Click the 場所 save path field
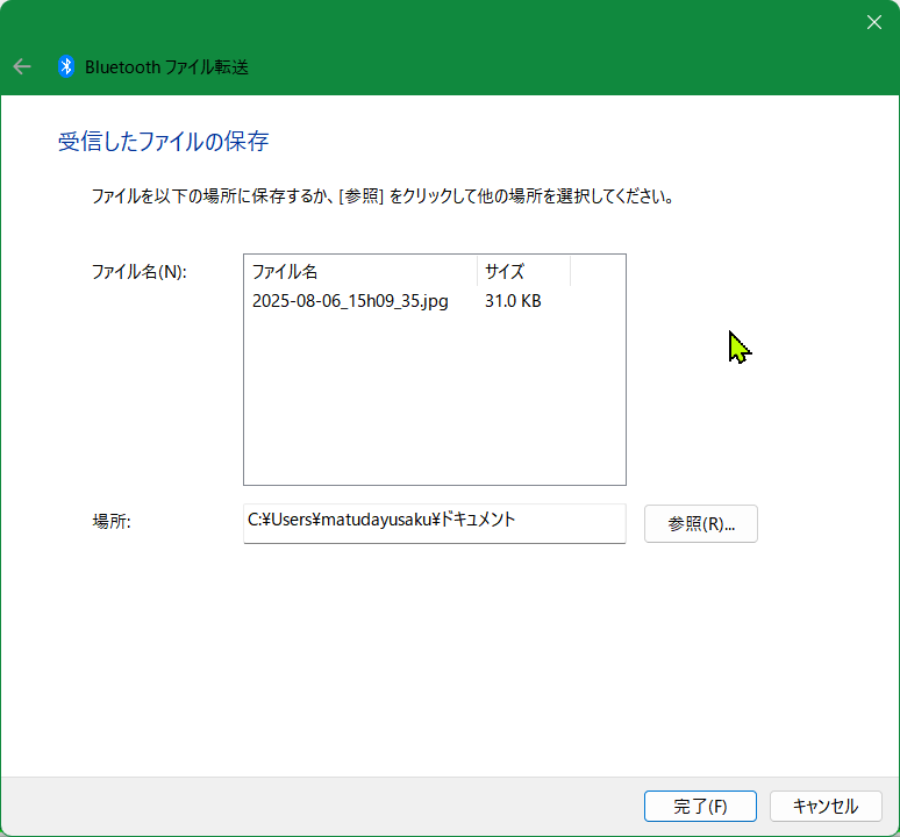Screen dimensions: 900x837 [435, 523]
